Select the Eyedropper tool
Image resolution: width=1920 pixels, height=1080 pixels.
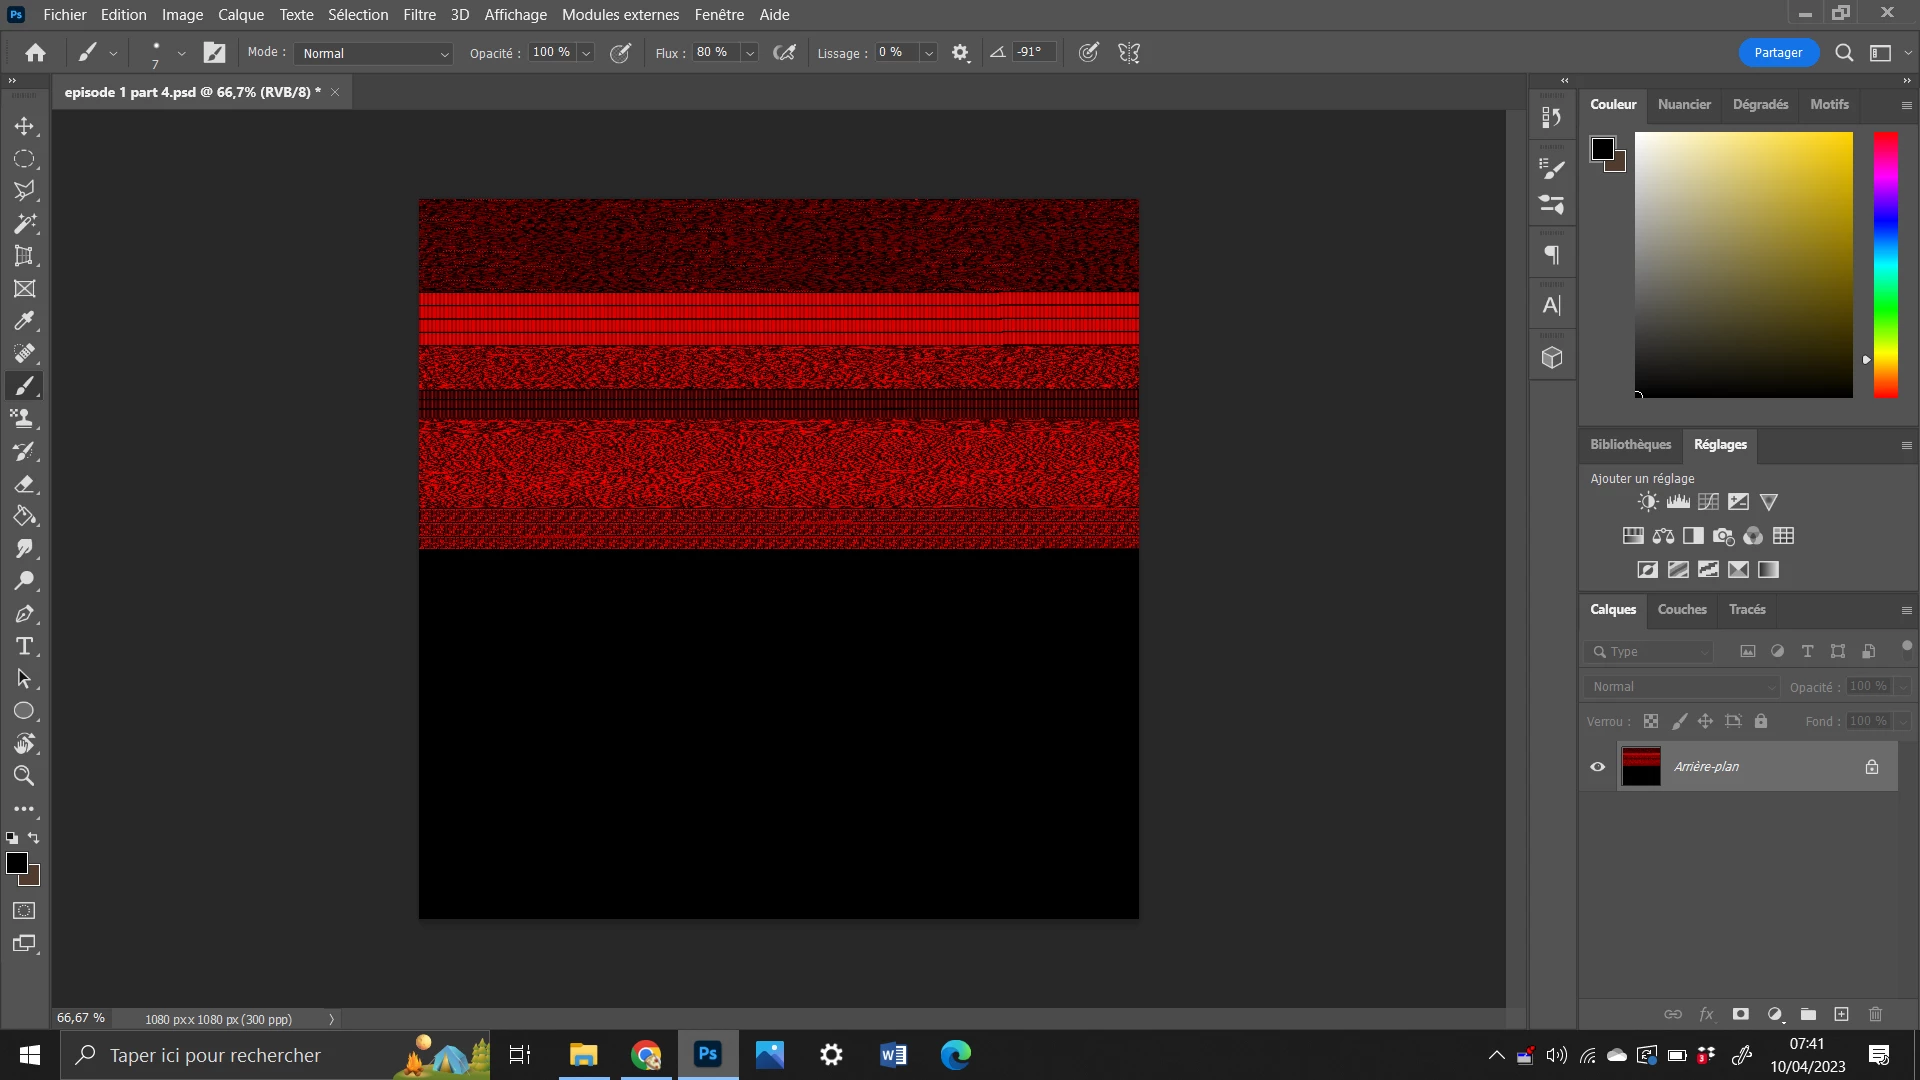tap(24, 321)
